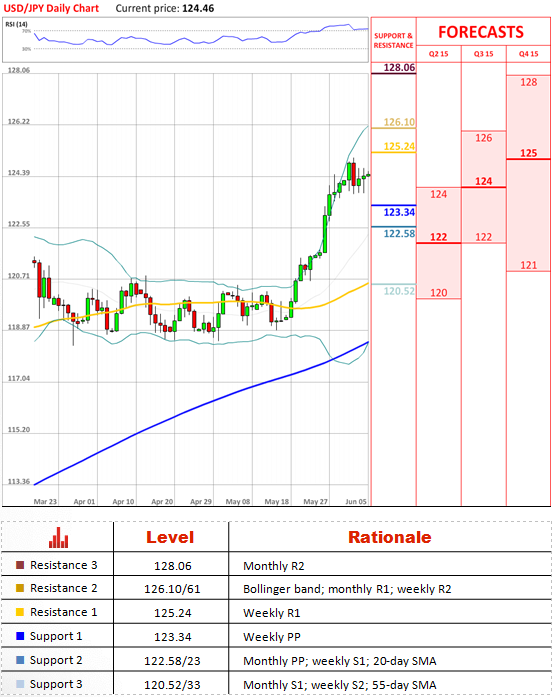Select the Q2 15 forecast column header
The width and height of the screenshot is (555, 697).
pyautogui.click(x=439, y=54)
